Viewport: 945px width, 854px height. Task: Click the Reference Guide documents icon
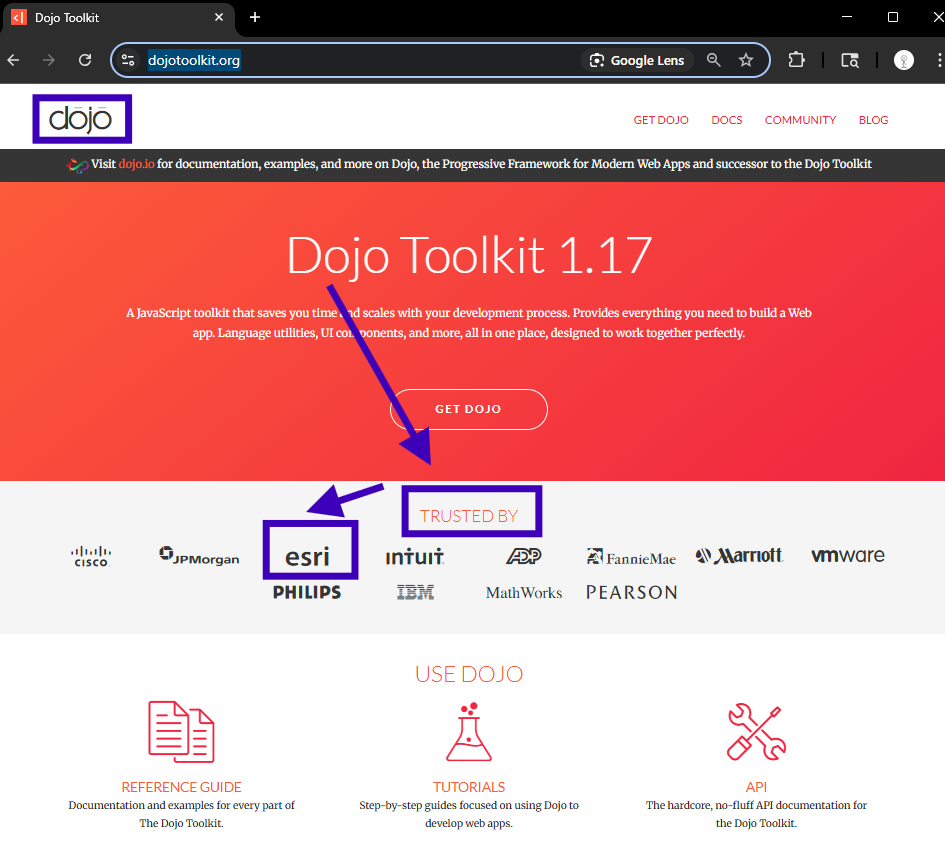181,732
